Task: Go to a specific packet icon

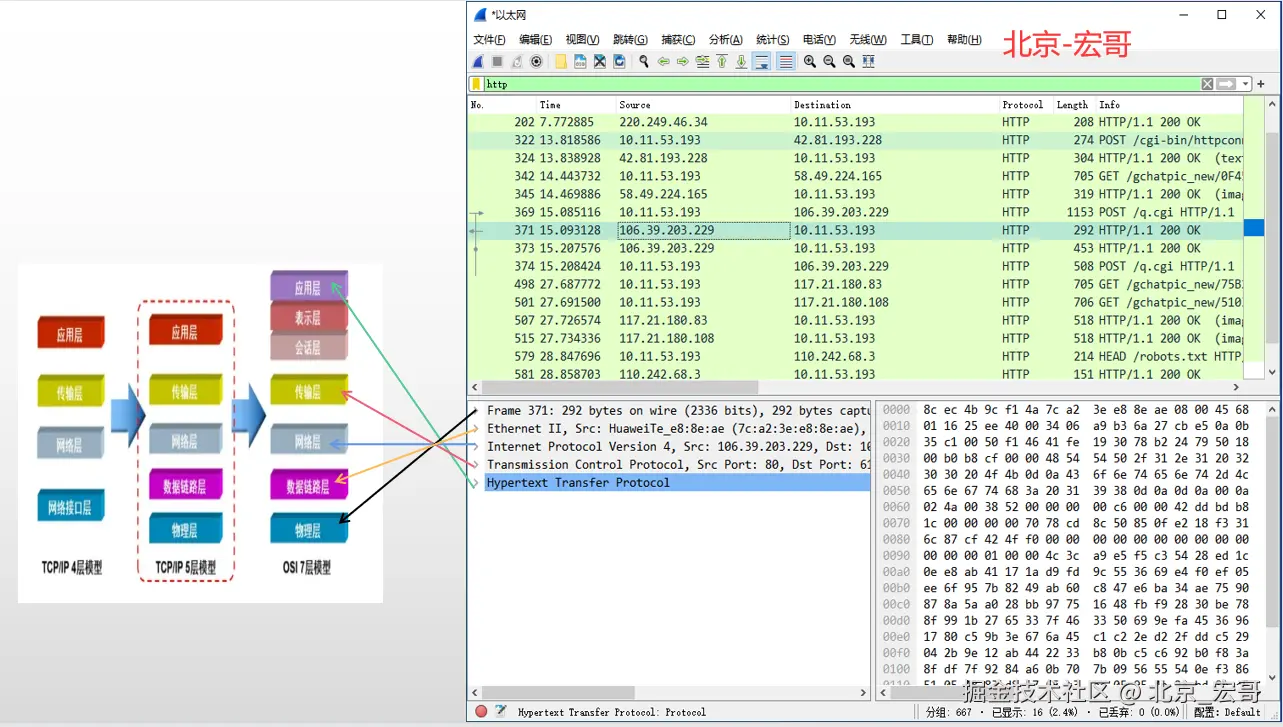Action: pos(702,61)
